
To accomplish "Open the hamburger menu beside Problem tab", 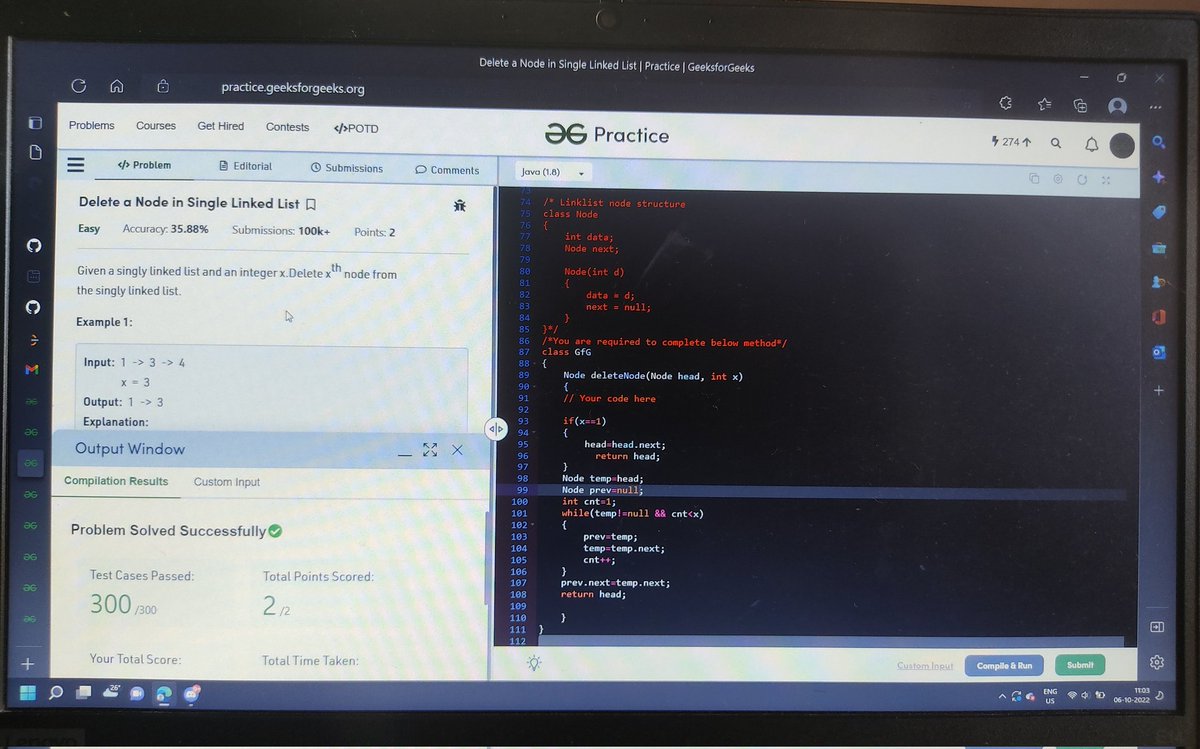I will [x=75, y=164].
